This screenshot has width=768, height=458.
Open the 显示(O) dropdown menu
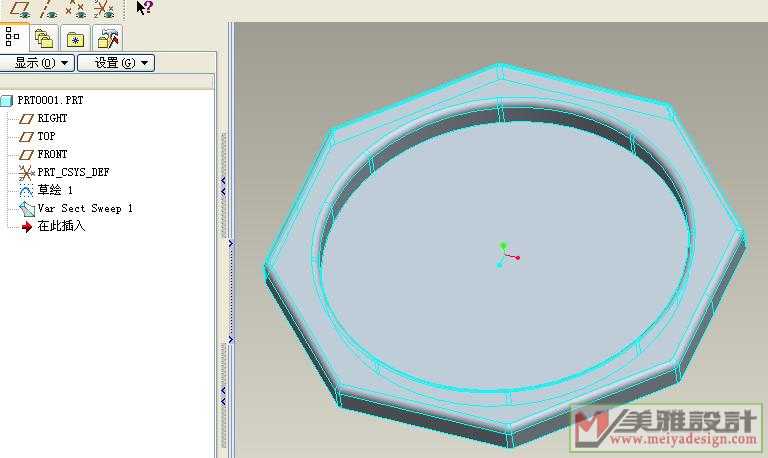pos(37,63)
